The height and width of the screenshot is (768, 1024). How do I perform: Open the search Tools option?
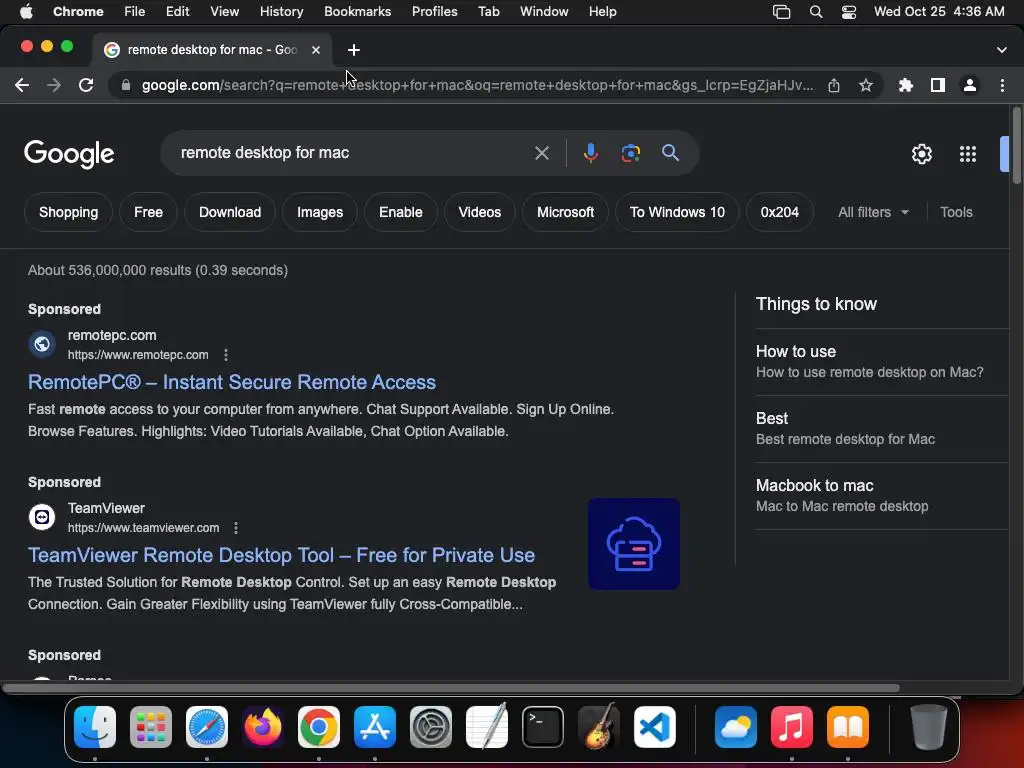click(x=956, y=212)
